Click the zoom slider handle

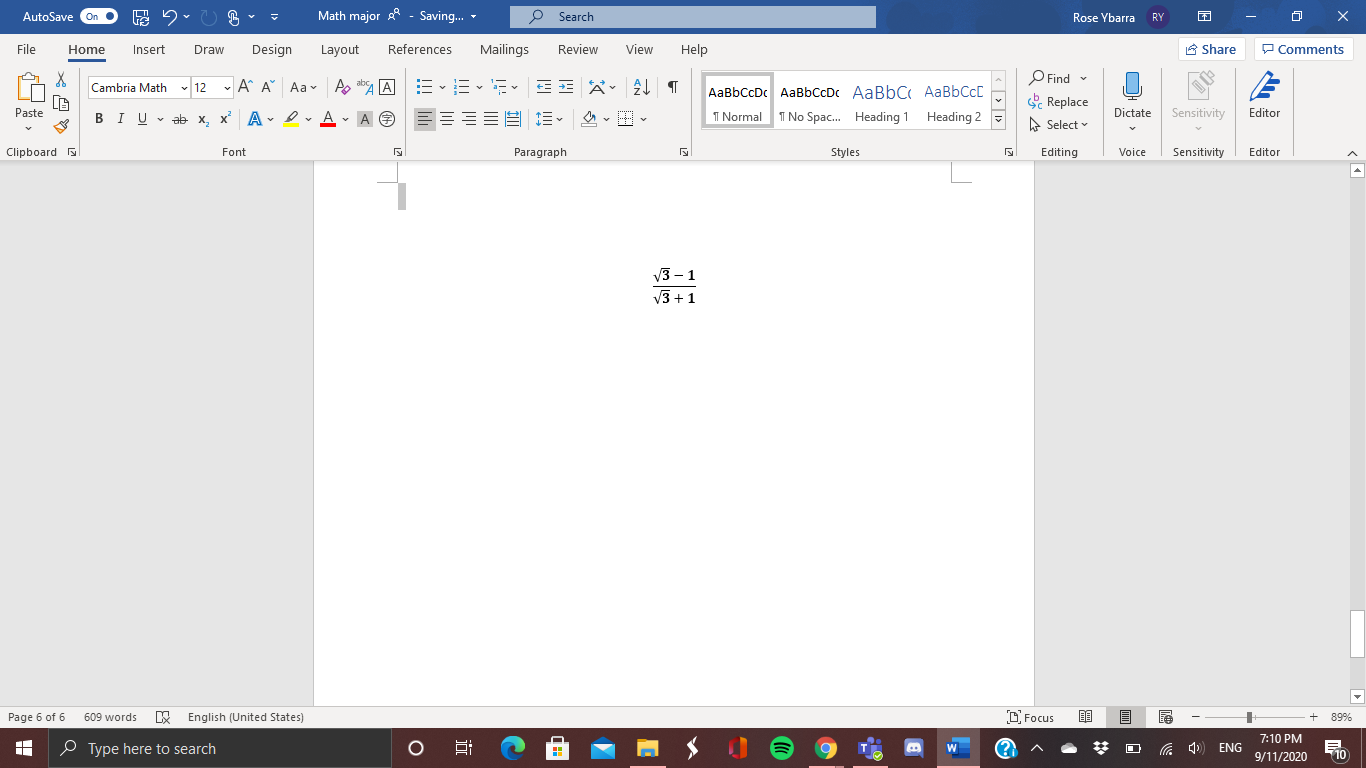tap(1250, 717)
